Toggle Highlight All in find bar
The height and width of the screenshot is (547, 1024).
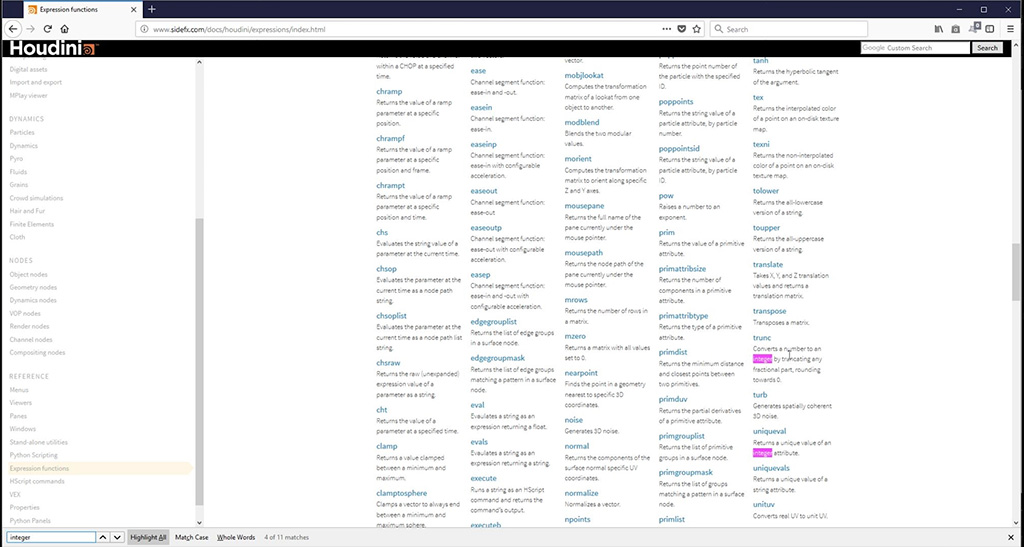(x=148, y=537)
